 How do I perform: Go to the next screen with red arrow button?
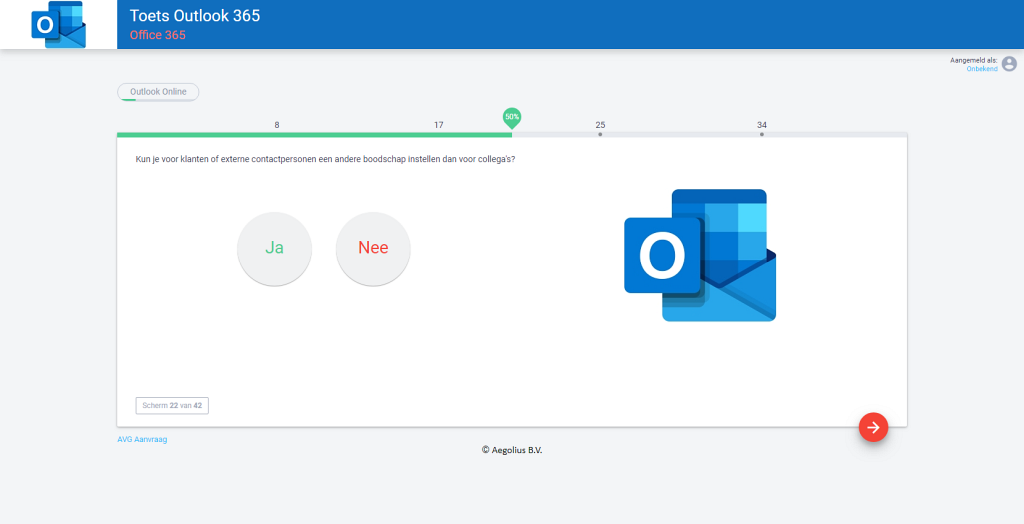point(873,427)
